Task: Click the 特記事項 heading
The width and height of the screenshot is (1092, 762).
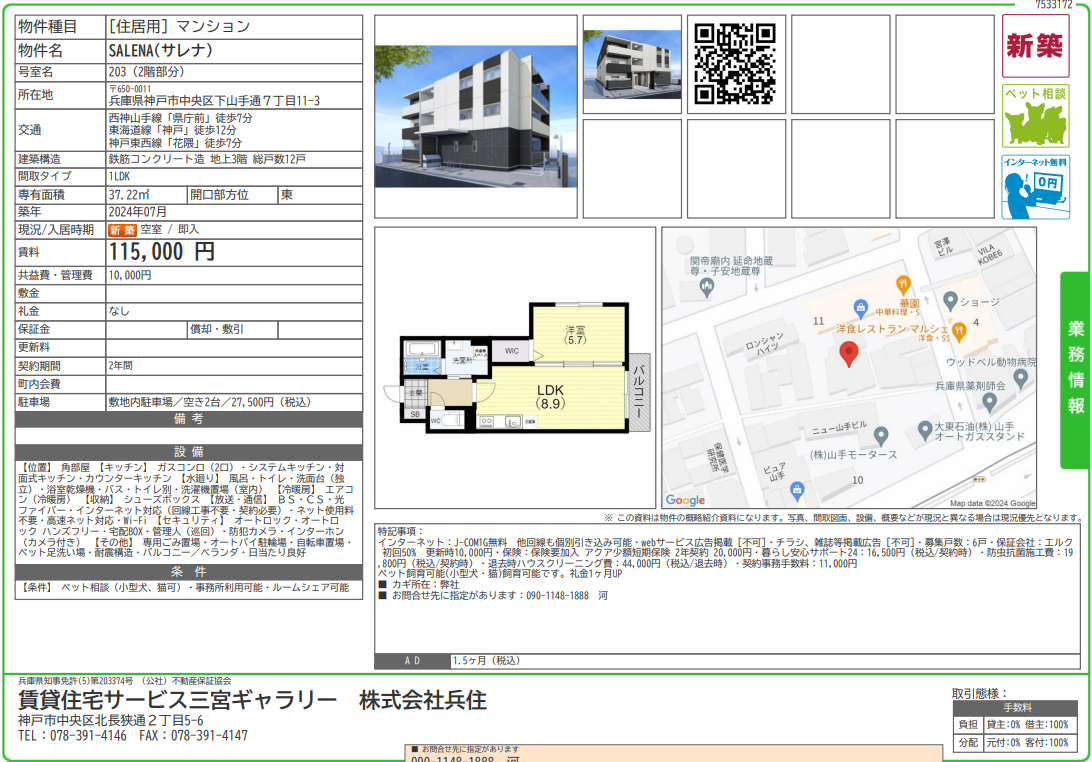Action: tap(401, 531)
